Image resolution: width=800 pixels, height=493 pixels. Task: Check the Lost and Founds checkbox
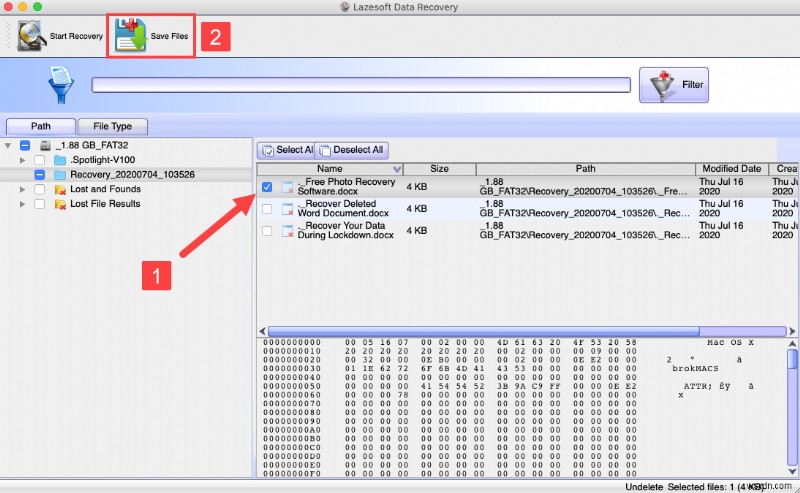tap(39, 189)
